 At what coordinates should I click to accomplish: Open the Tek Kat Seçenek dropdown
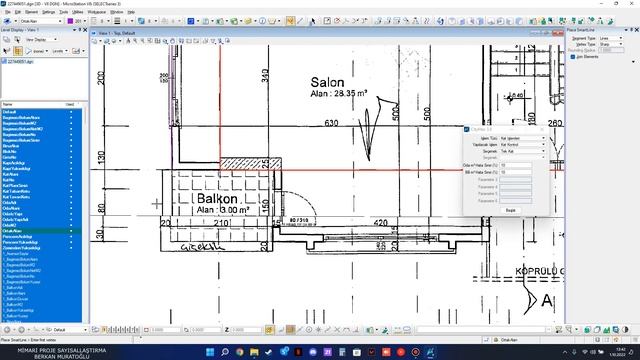pos(523,151)
